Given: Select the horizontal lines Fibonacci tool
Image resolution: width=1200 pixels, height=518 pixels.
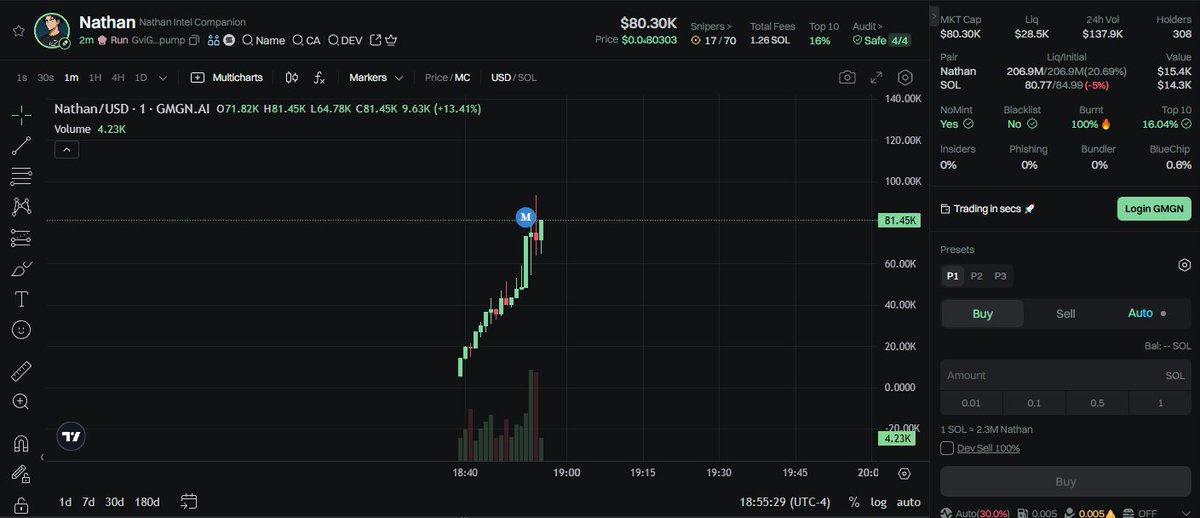Looking at the screenshot, I should tap(21, 177).
